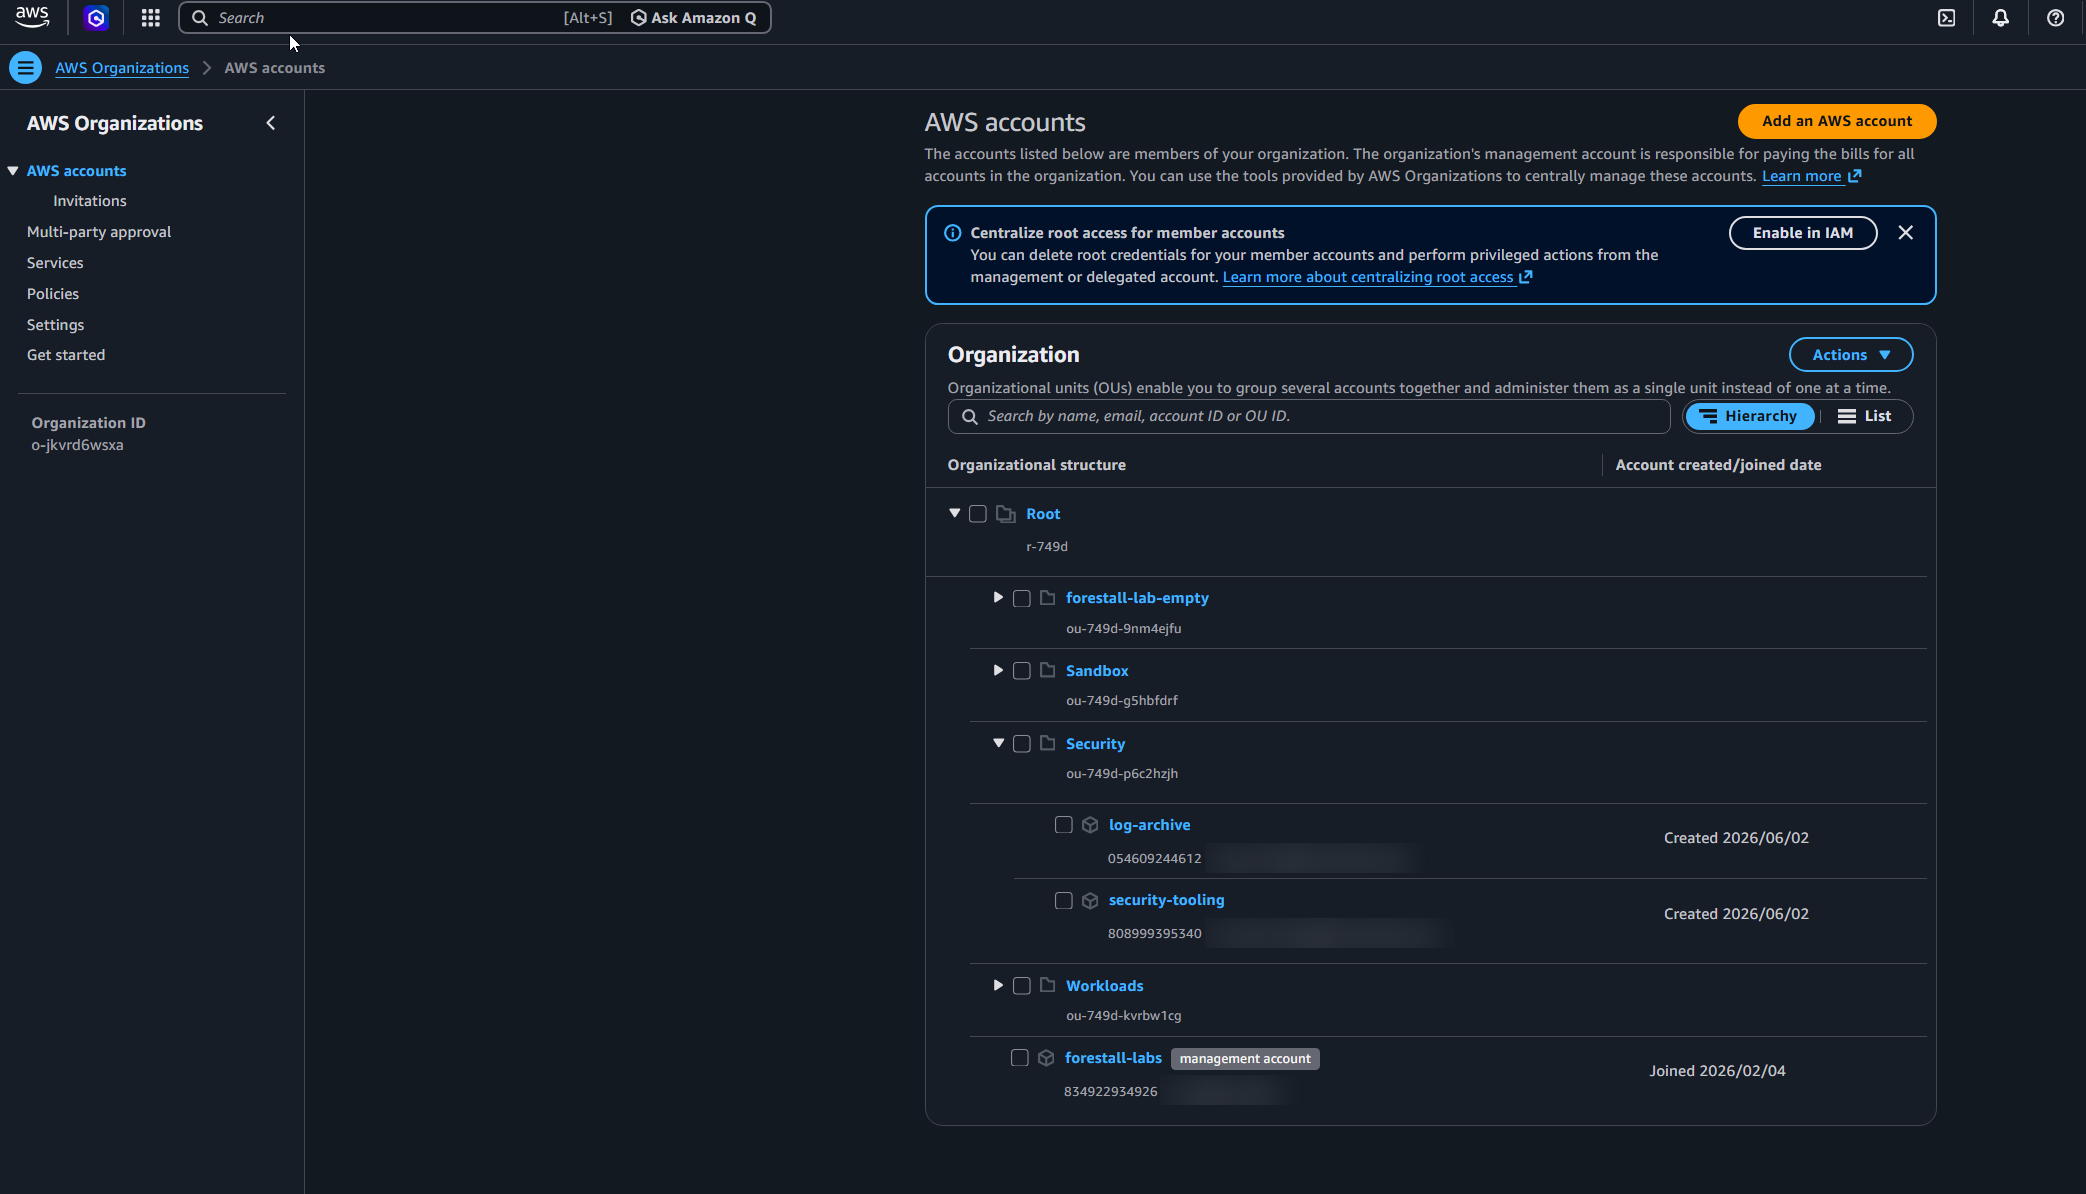Viewport: 2086px width, 1194px height.
Task: Launch the CloudShell terminal icon
Action: point(1946,17)
